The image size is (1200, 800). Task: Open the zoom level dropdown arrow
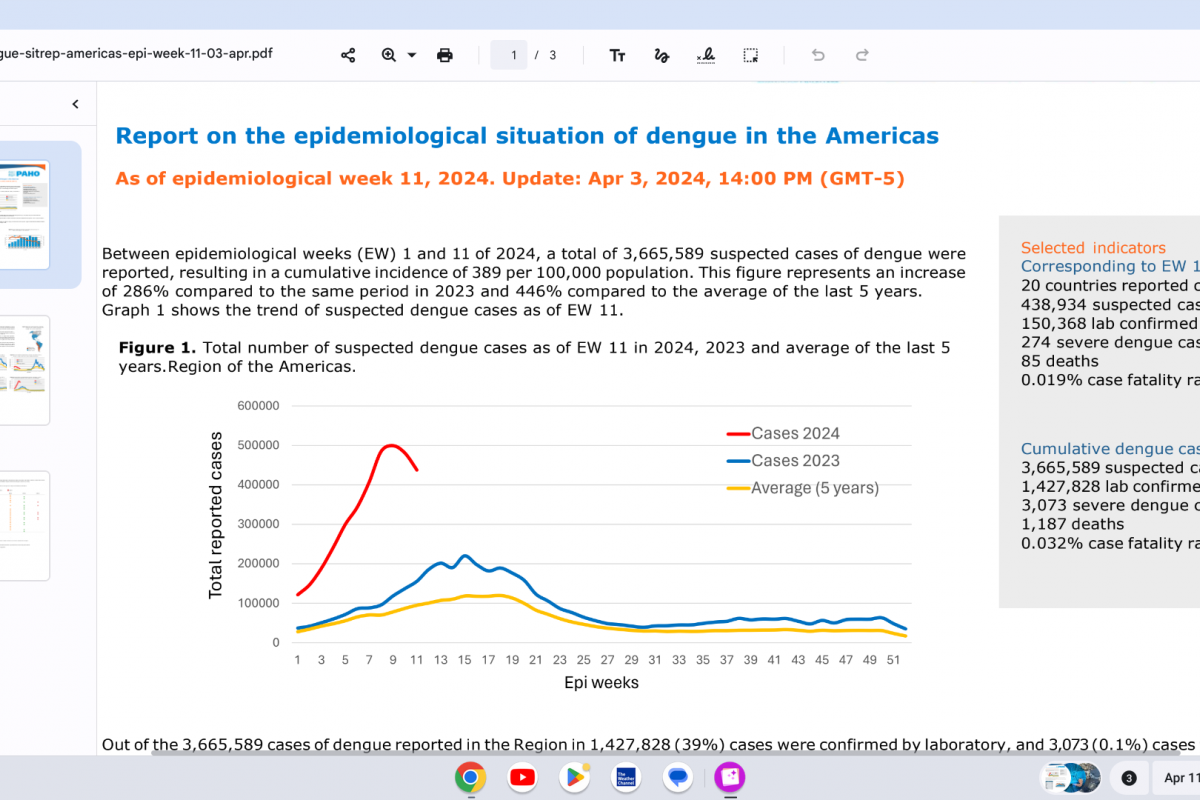point(412,55)
